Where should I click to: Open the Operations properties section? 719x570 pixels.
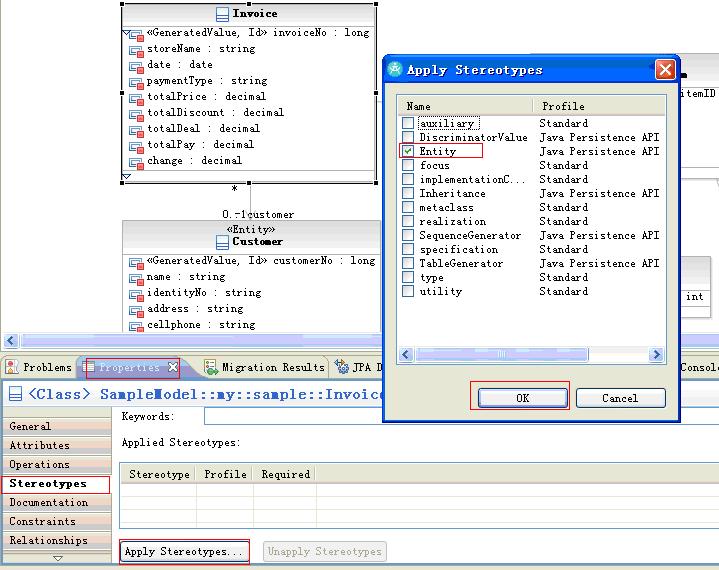pos(56,465)
